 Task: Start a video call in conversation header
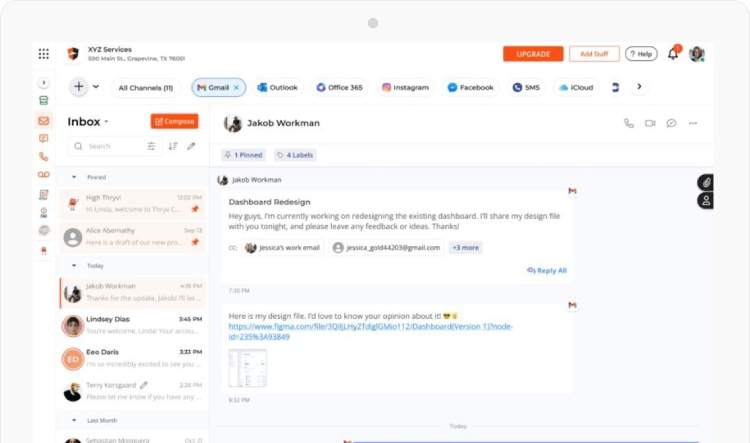tap(650, 124)
